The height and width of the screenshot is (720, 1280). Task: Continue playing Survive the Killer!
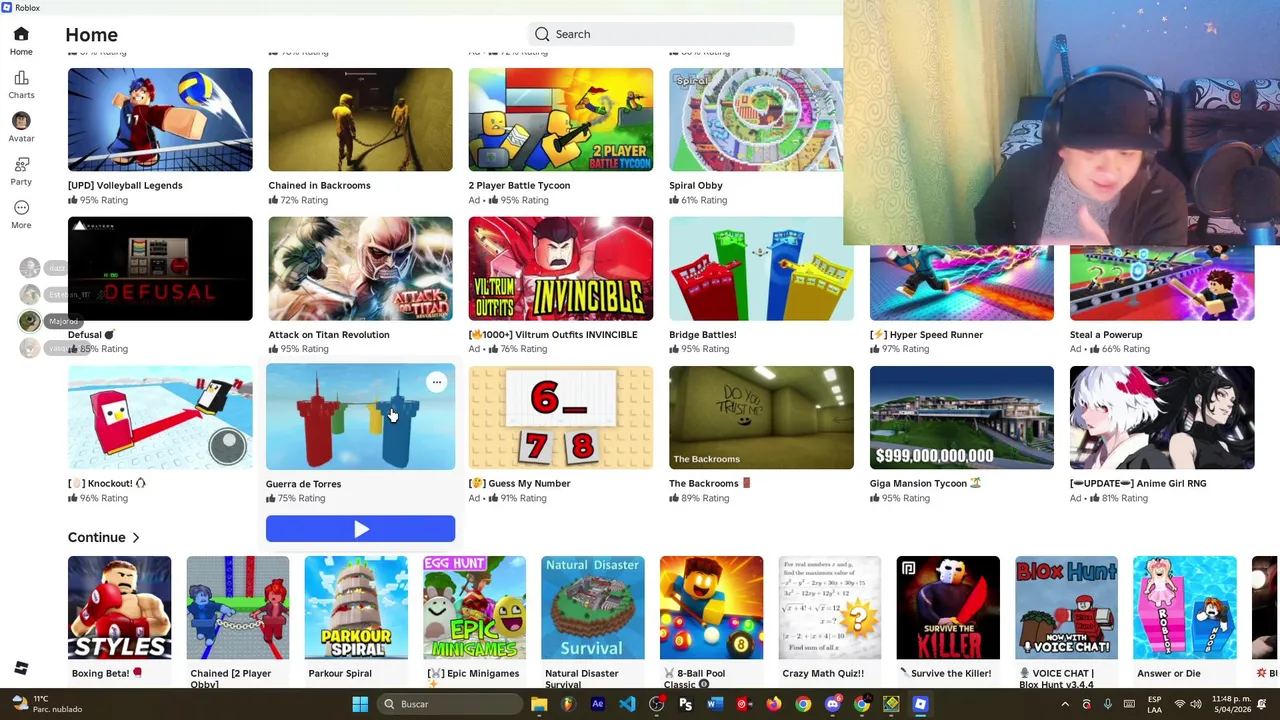(x=948, y=608)
